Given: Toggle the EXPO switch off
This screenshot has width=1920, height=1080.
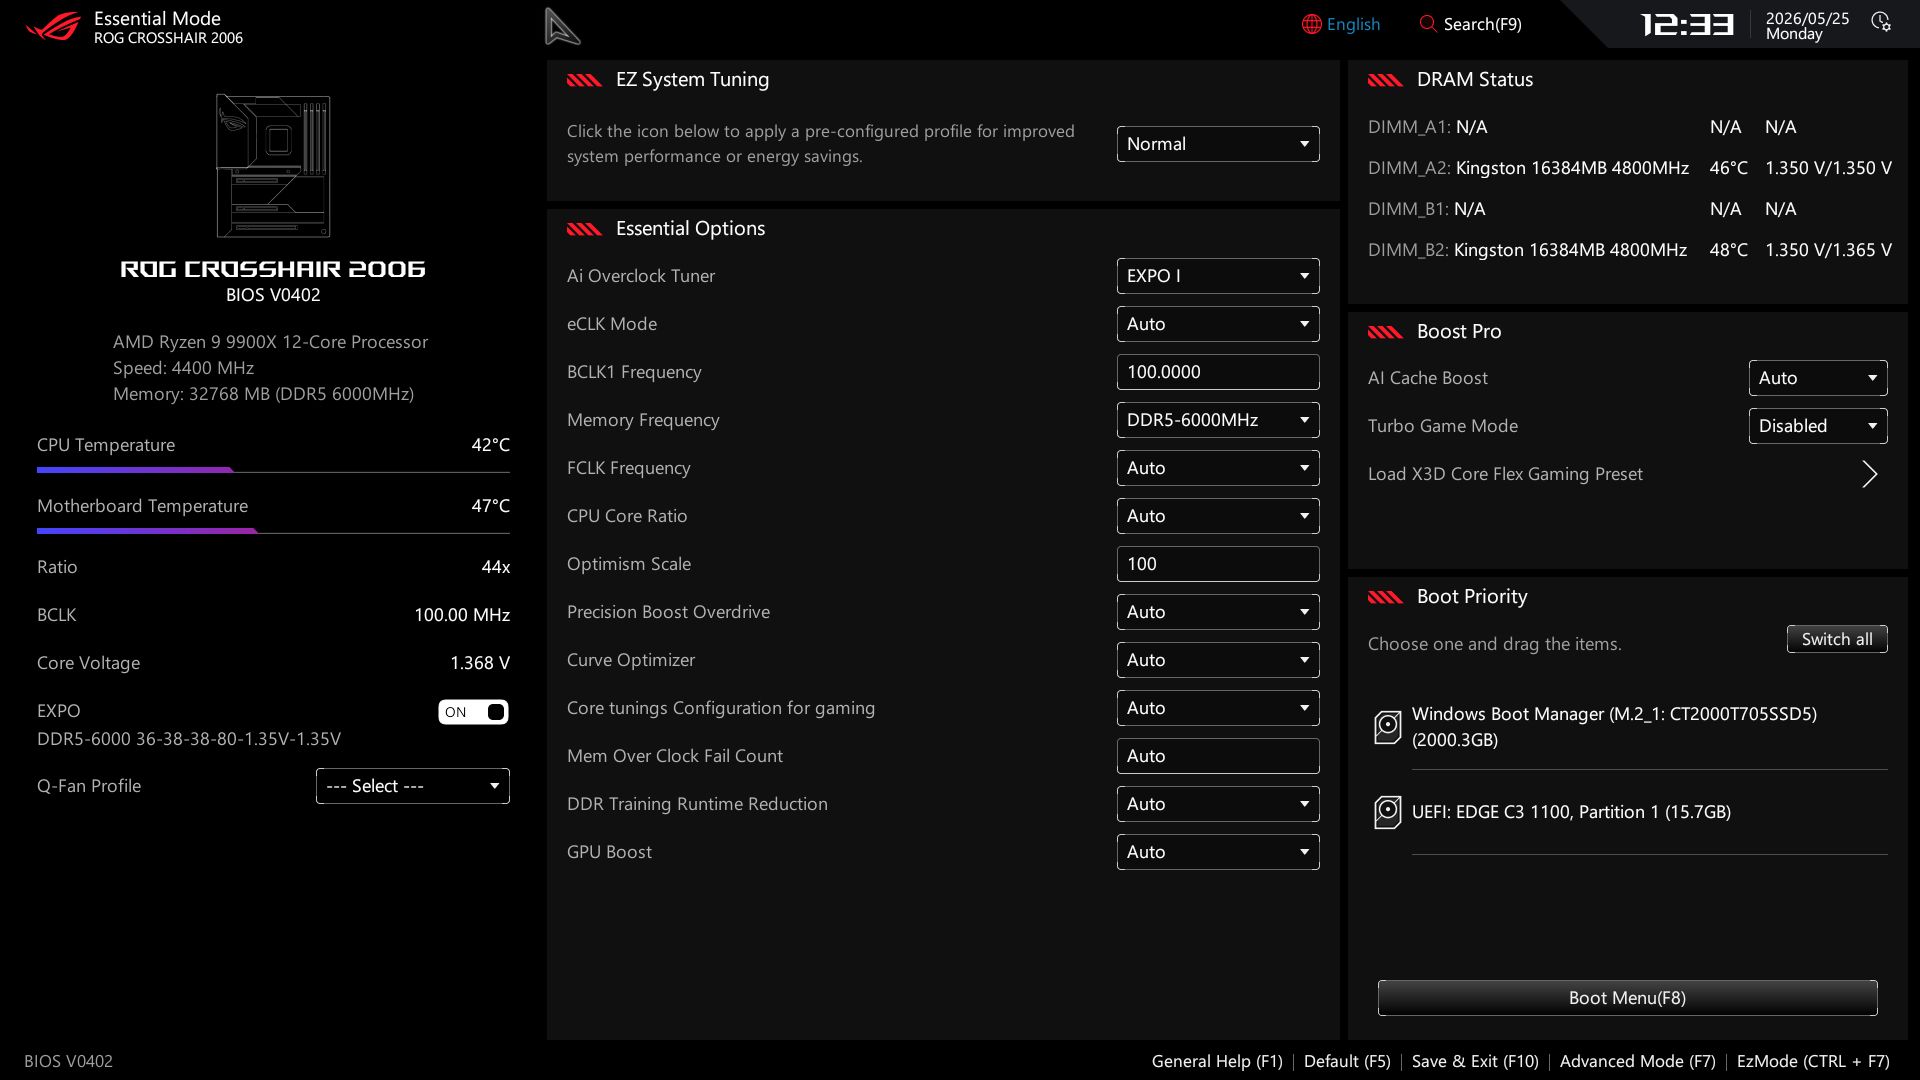Looking at the screenshot, I should click(473, 712).
